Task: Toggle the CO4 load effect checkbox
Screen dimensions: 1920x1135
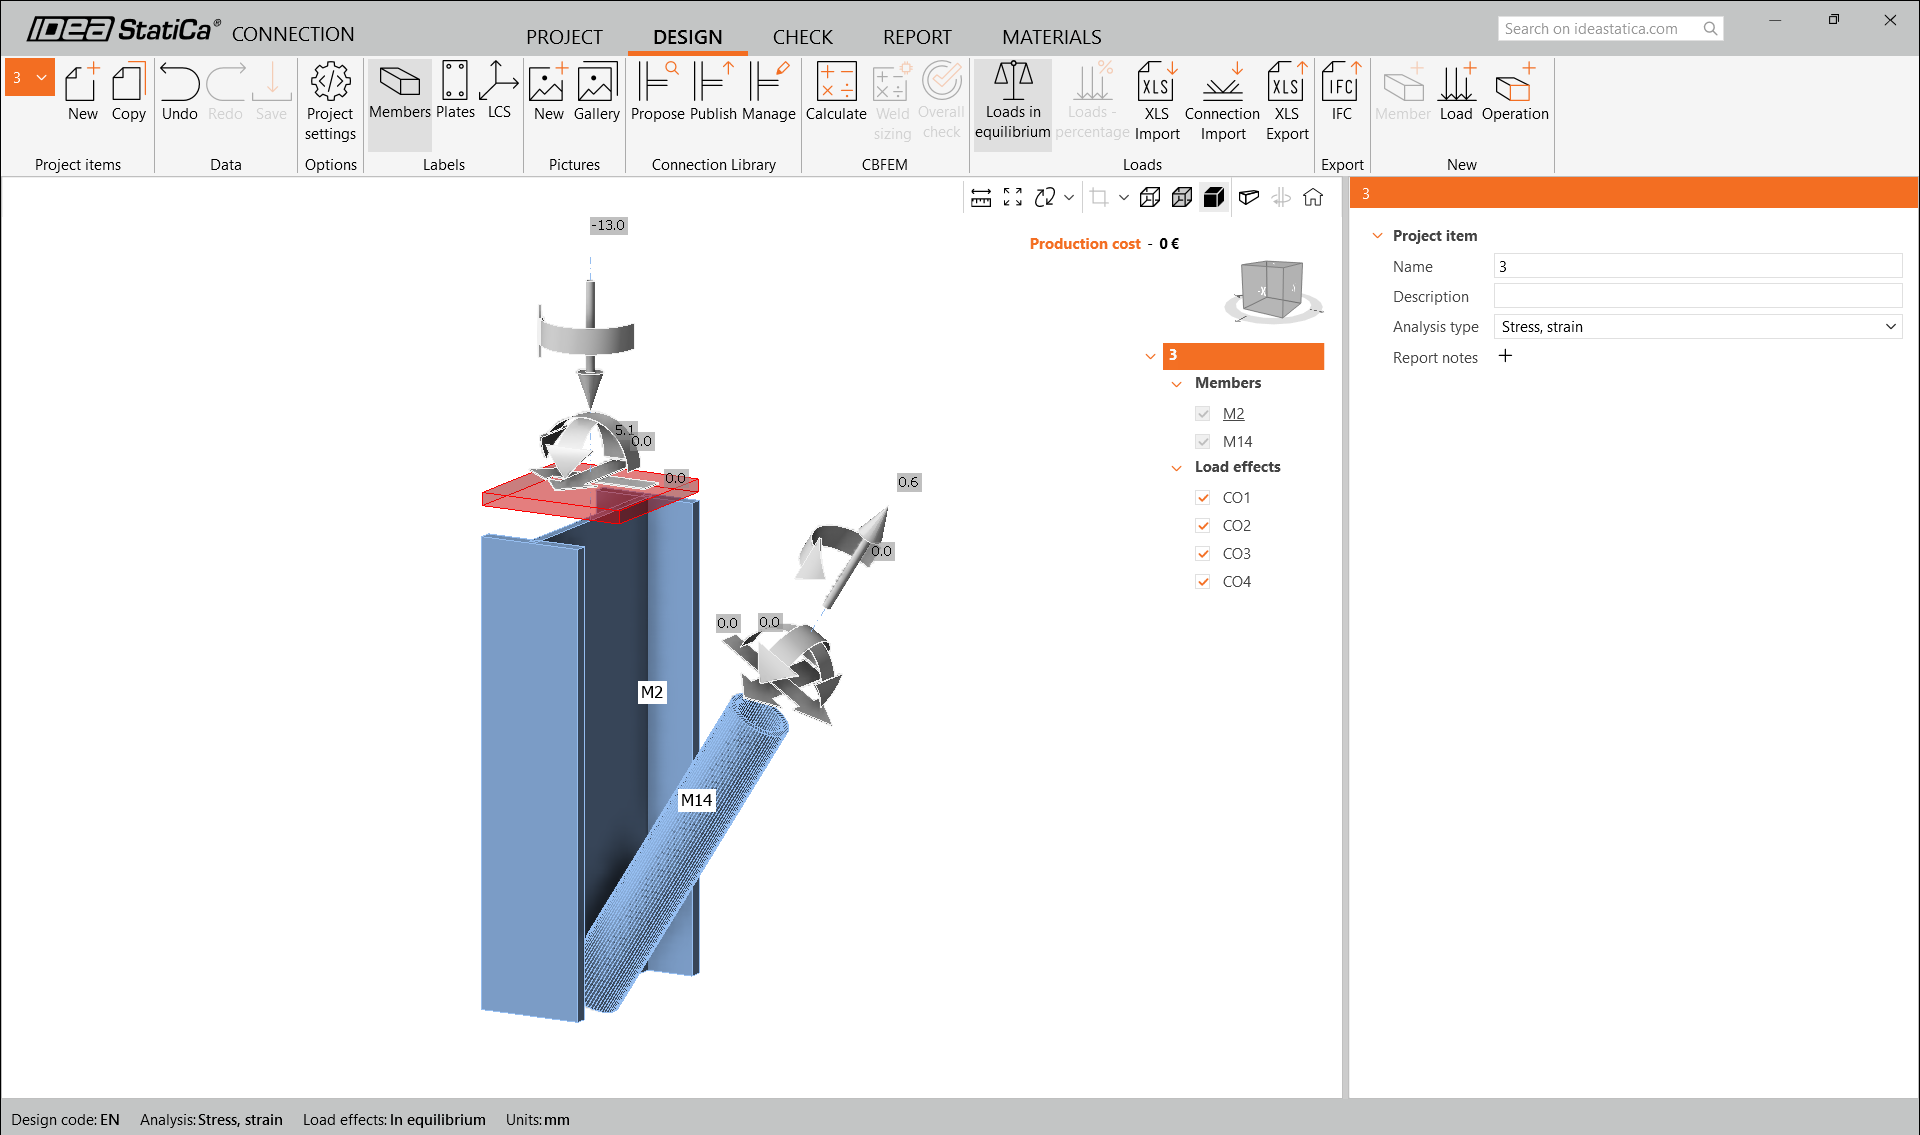Action: pyautogui.click(x=1203, y=582)
